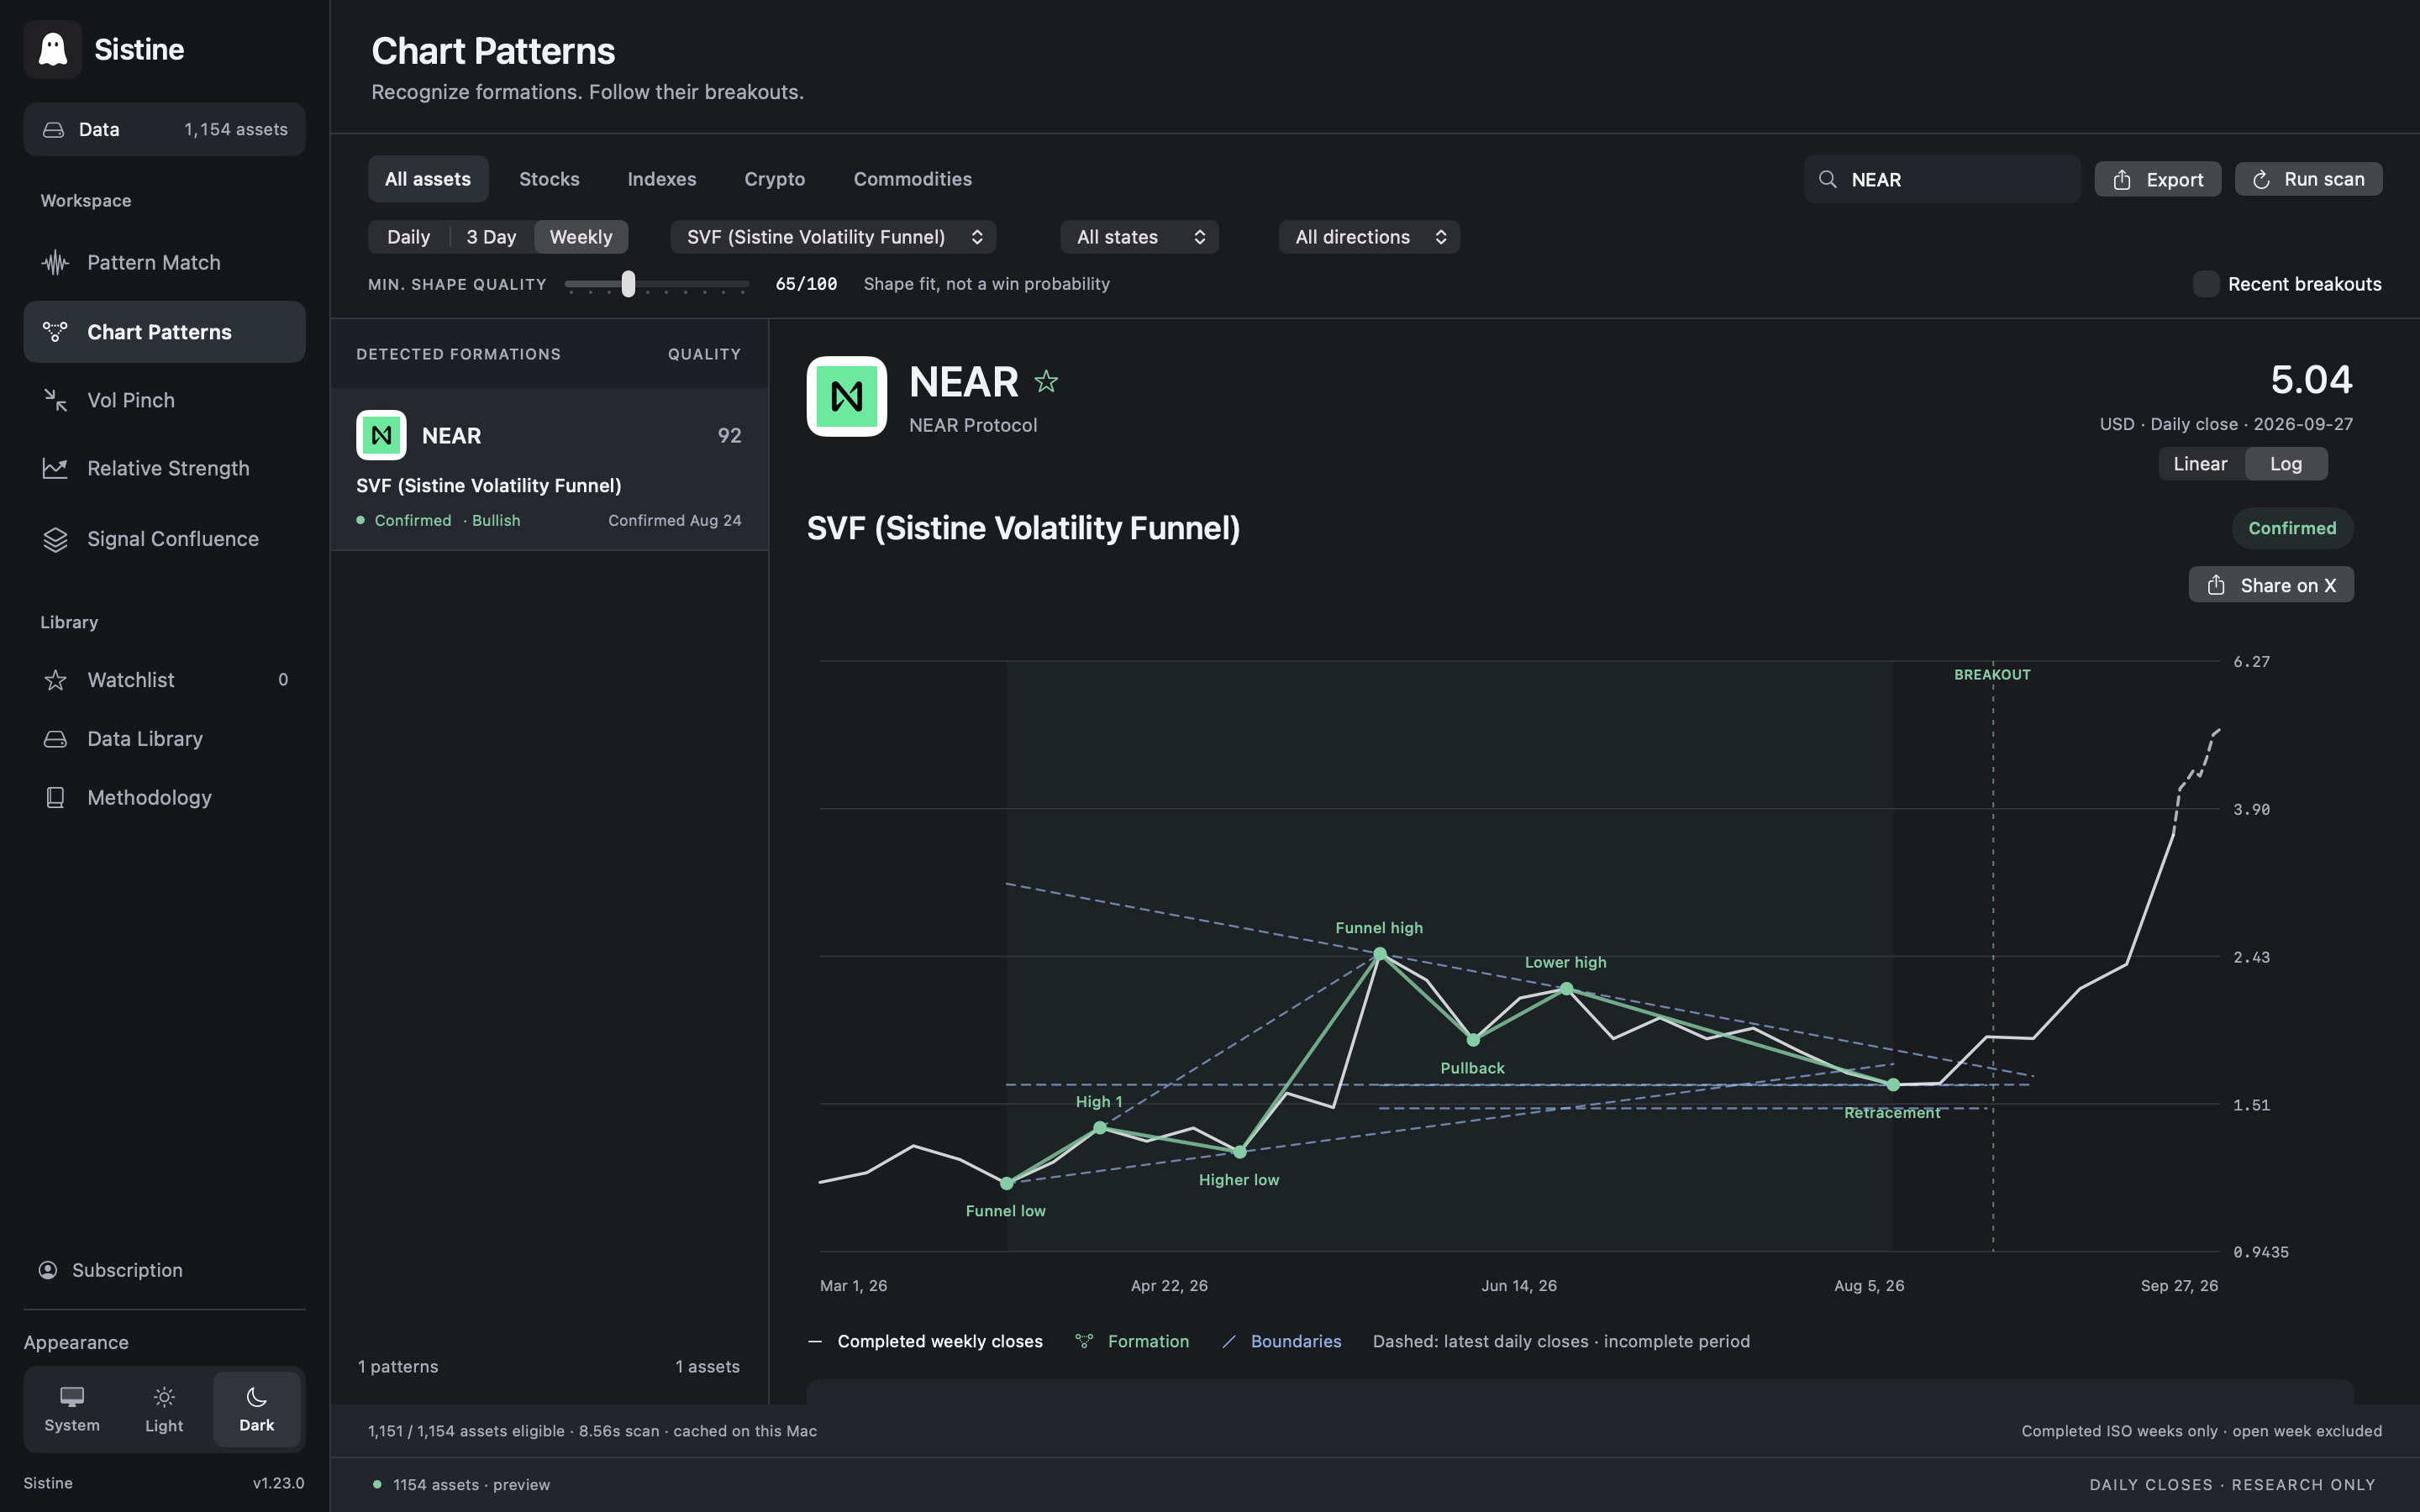
Task: Click the Quality column header
Action: point(704,354)
